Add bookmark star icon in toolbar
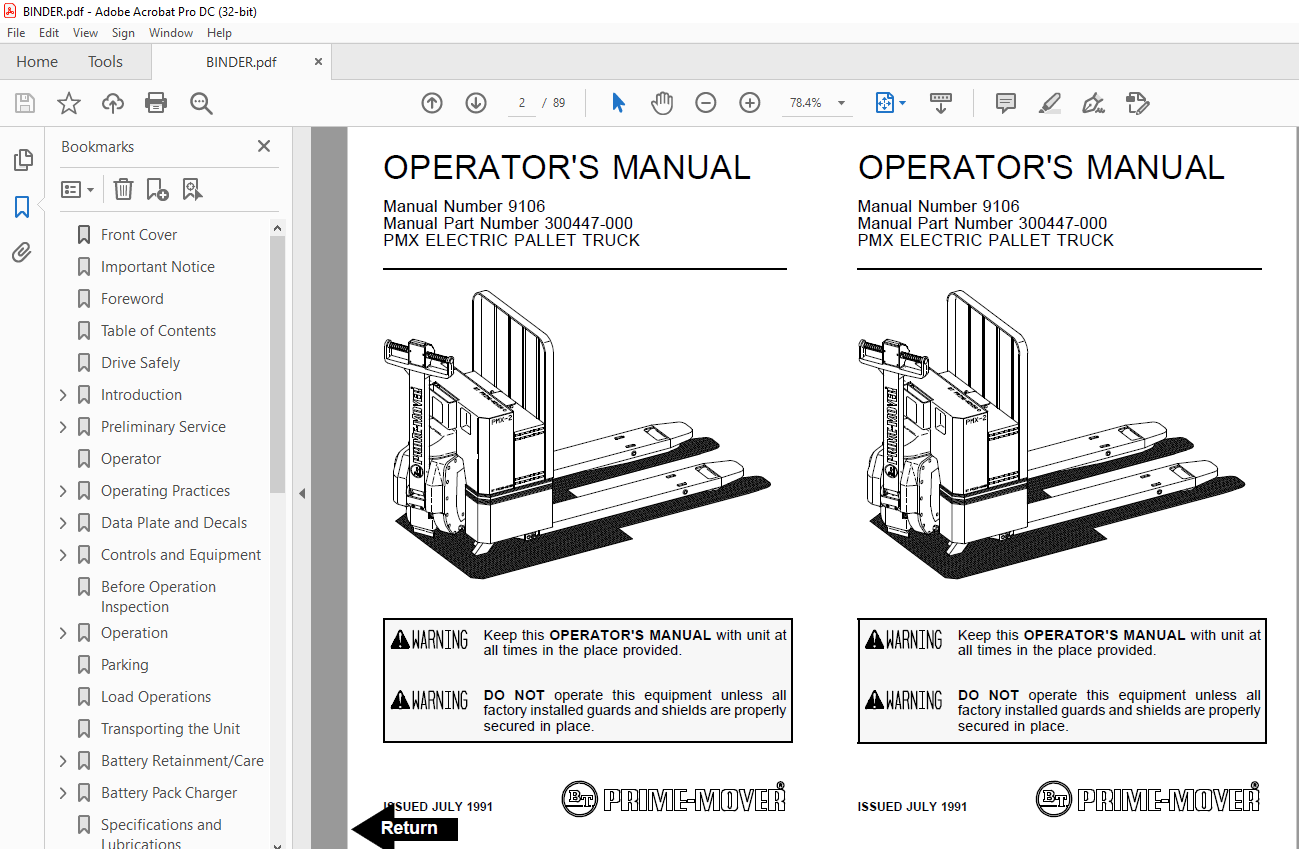The image size is (1299, 849). tap(69, 103)
